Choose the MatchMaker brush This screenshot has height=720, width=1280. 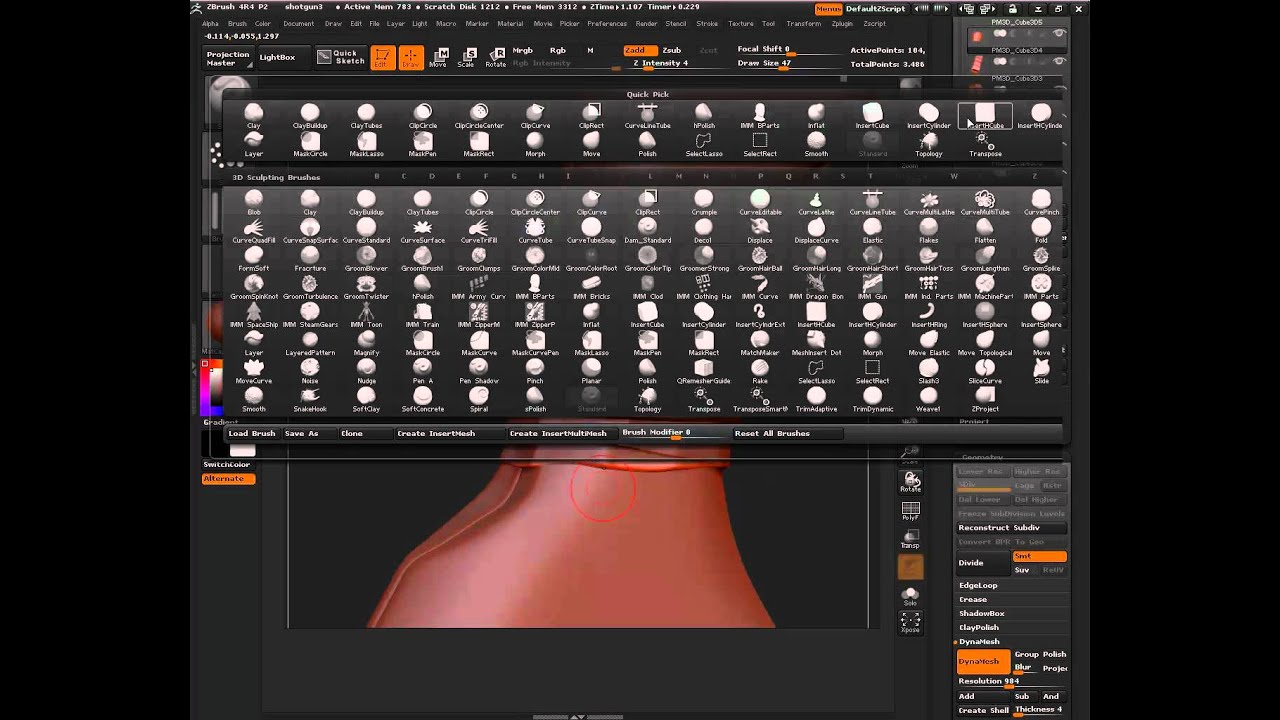pos(760,343)
